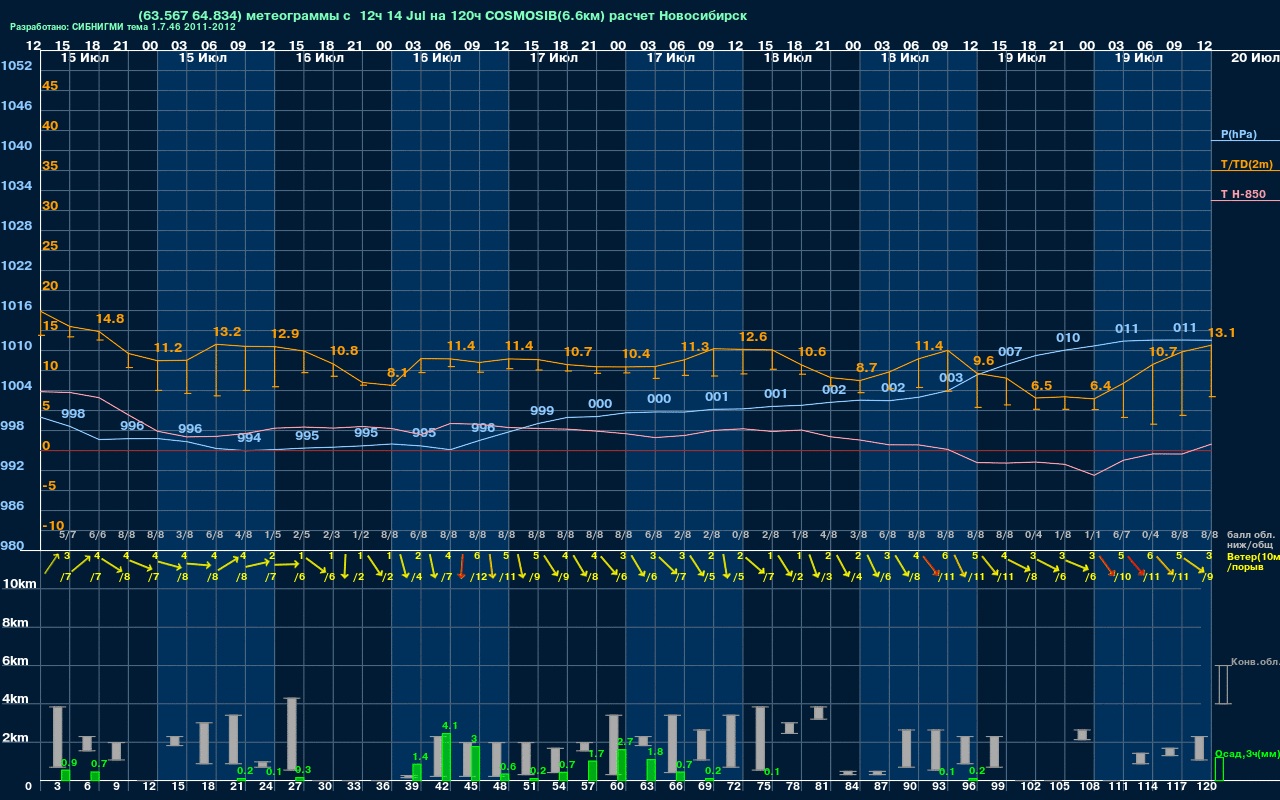The height and width of the screenshot is (800, 1280).
Task: Click the 14.8 temperature value
Action: click(110, 319)
